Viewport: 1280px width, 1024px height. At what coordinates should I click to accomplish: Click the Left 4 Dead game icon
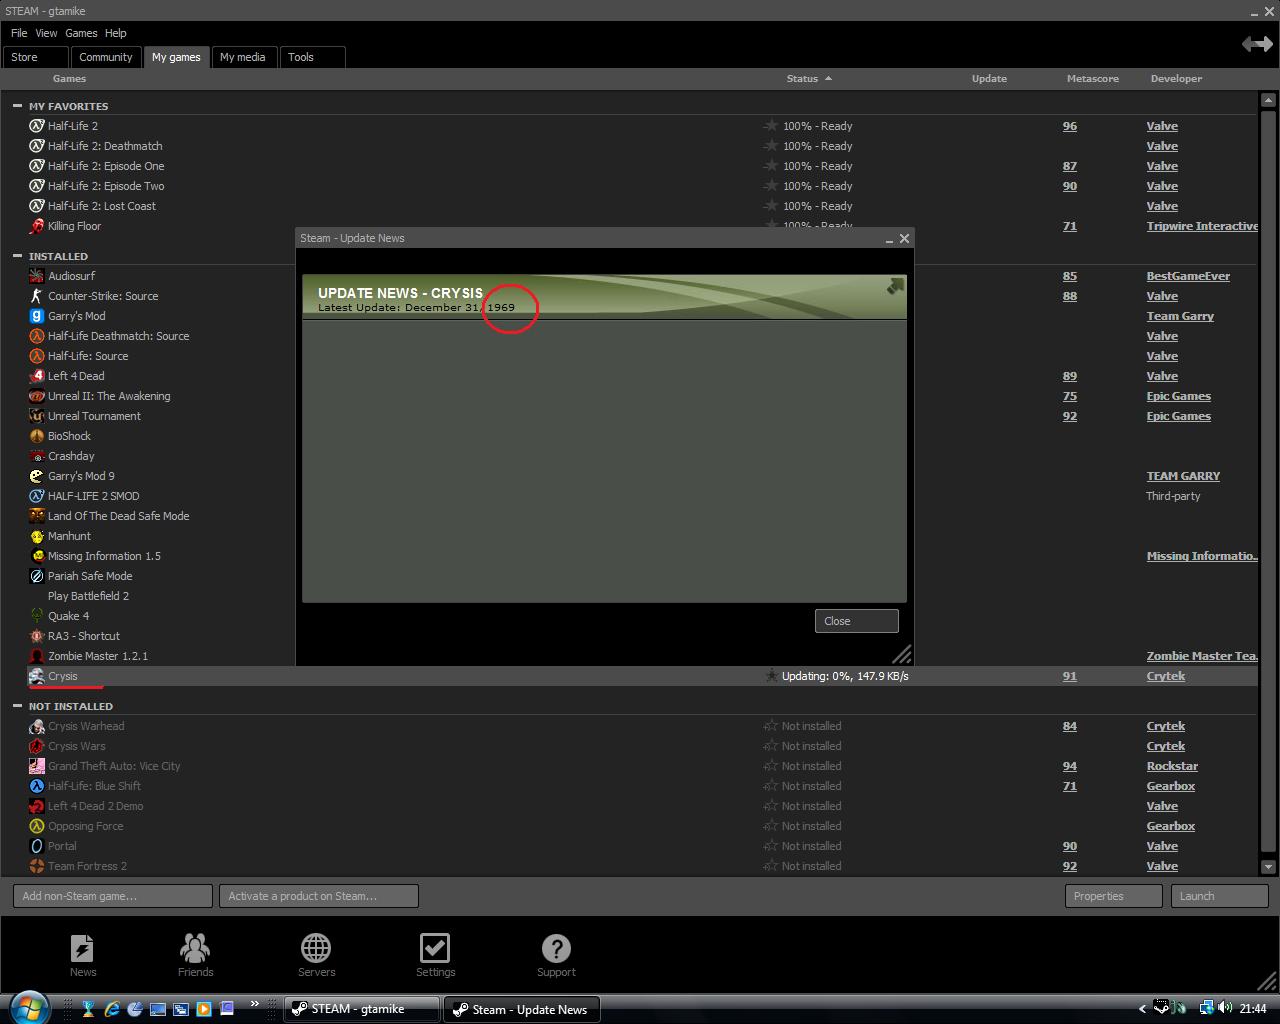click(37, 376)
